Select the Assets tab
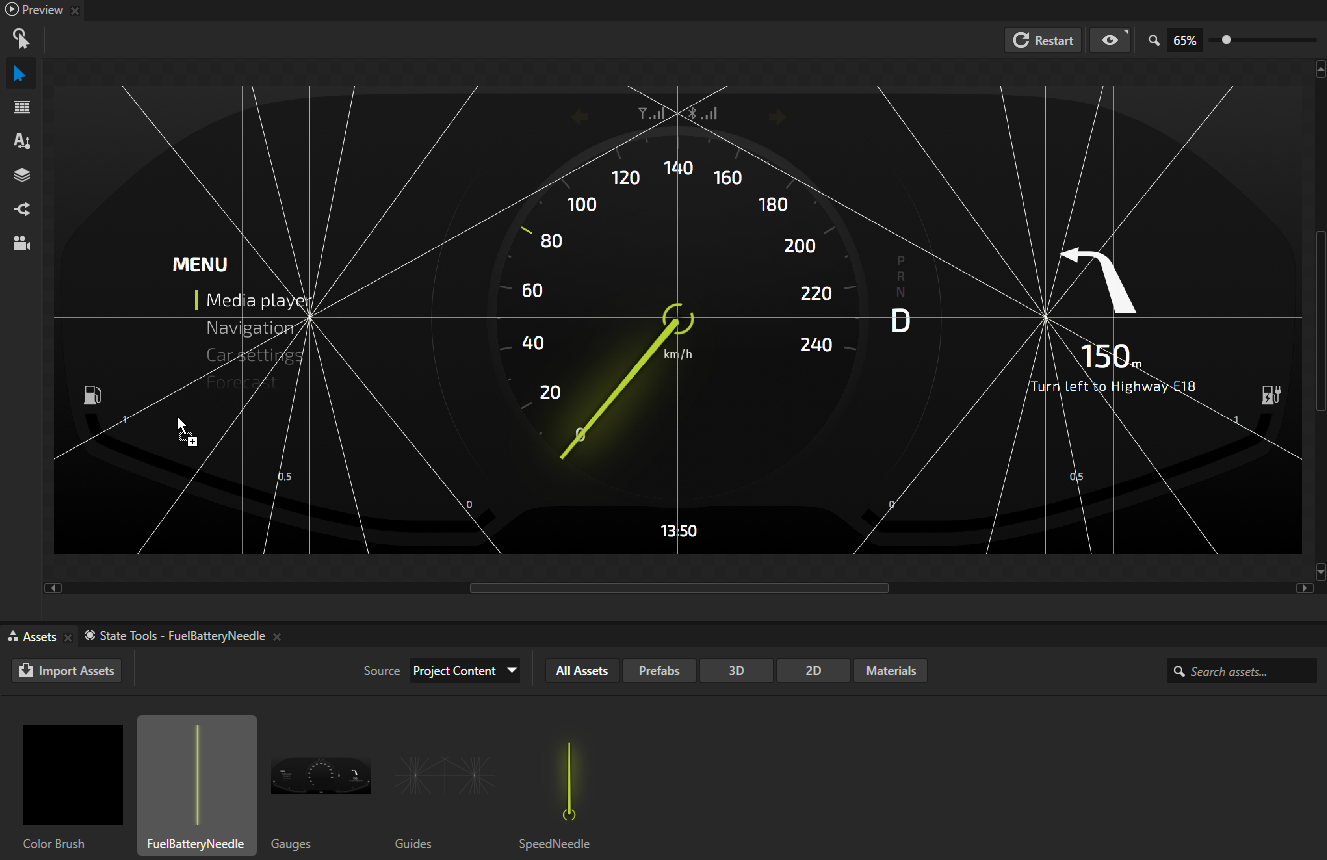The width and height of the screenshot is (1327, 860). [x=39, y=637]
